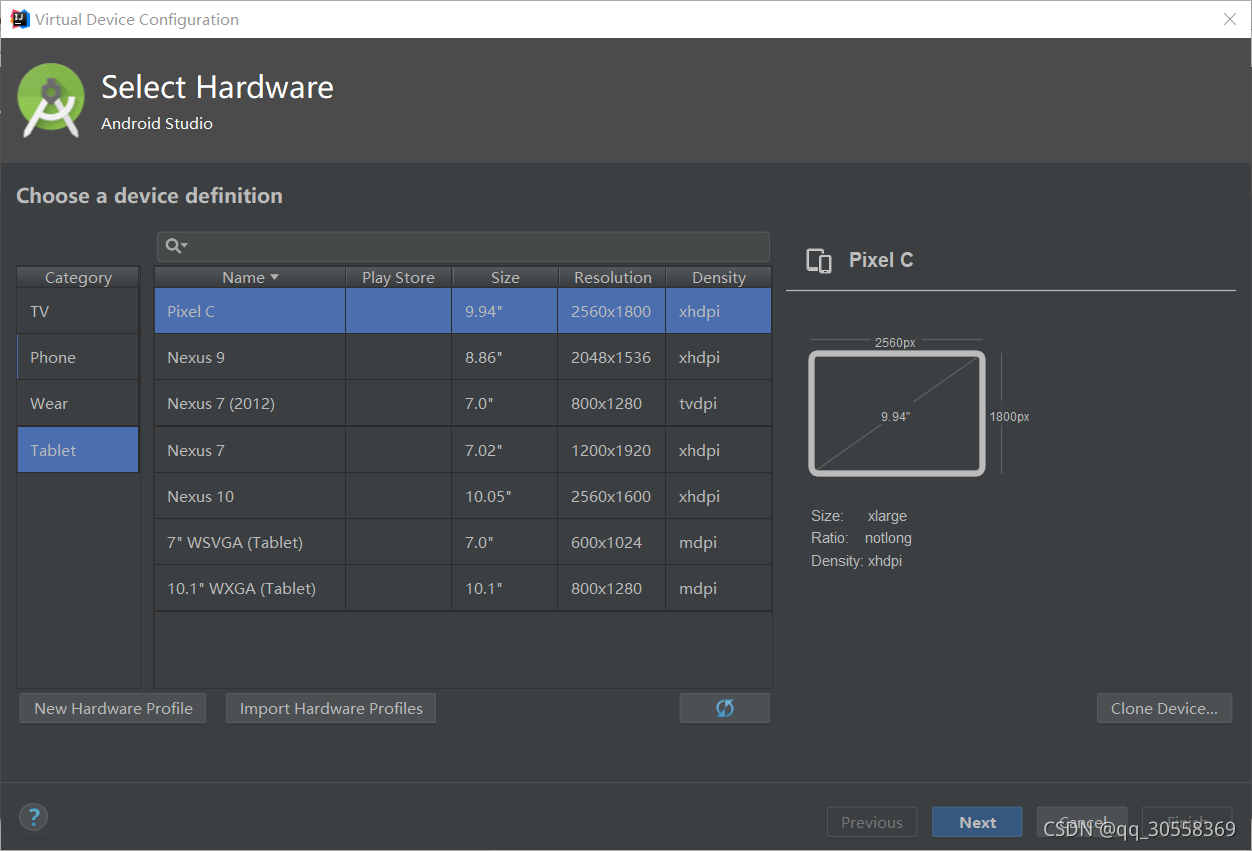Click the IntelliJ title bar app icon
The width and height of the screenshot is (1252, 851).
(x=19, y=19)
